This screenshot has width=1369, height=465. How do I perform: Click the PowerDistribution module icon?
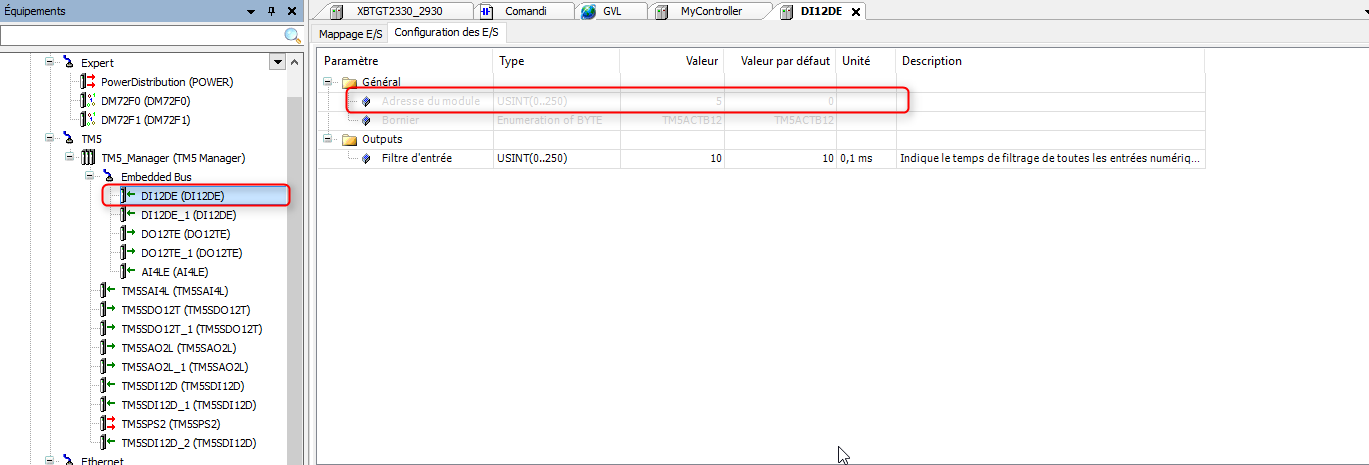tap(88, 81)
